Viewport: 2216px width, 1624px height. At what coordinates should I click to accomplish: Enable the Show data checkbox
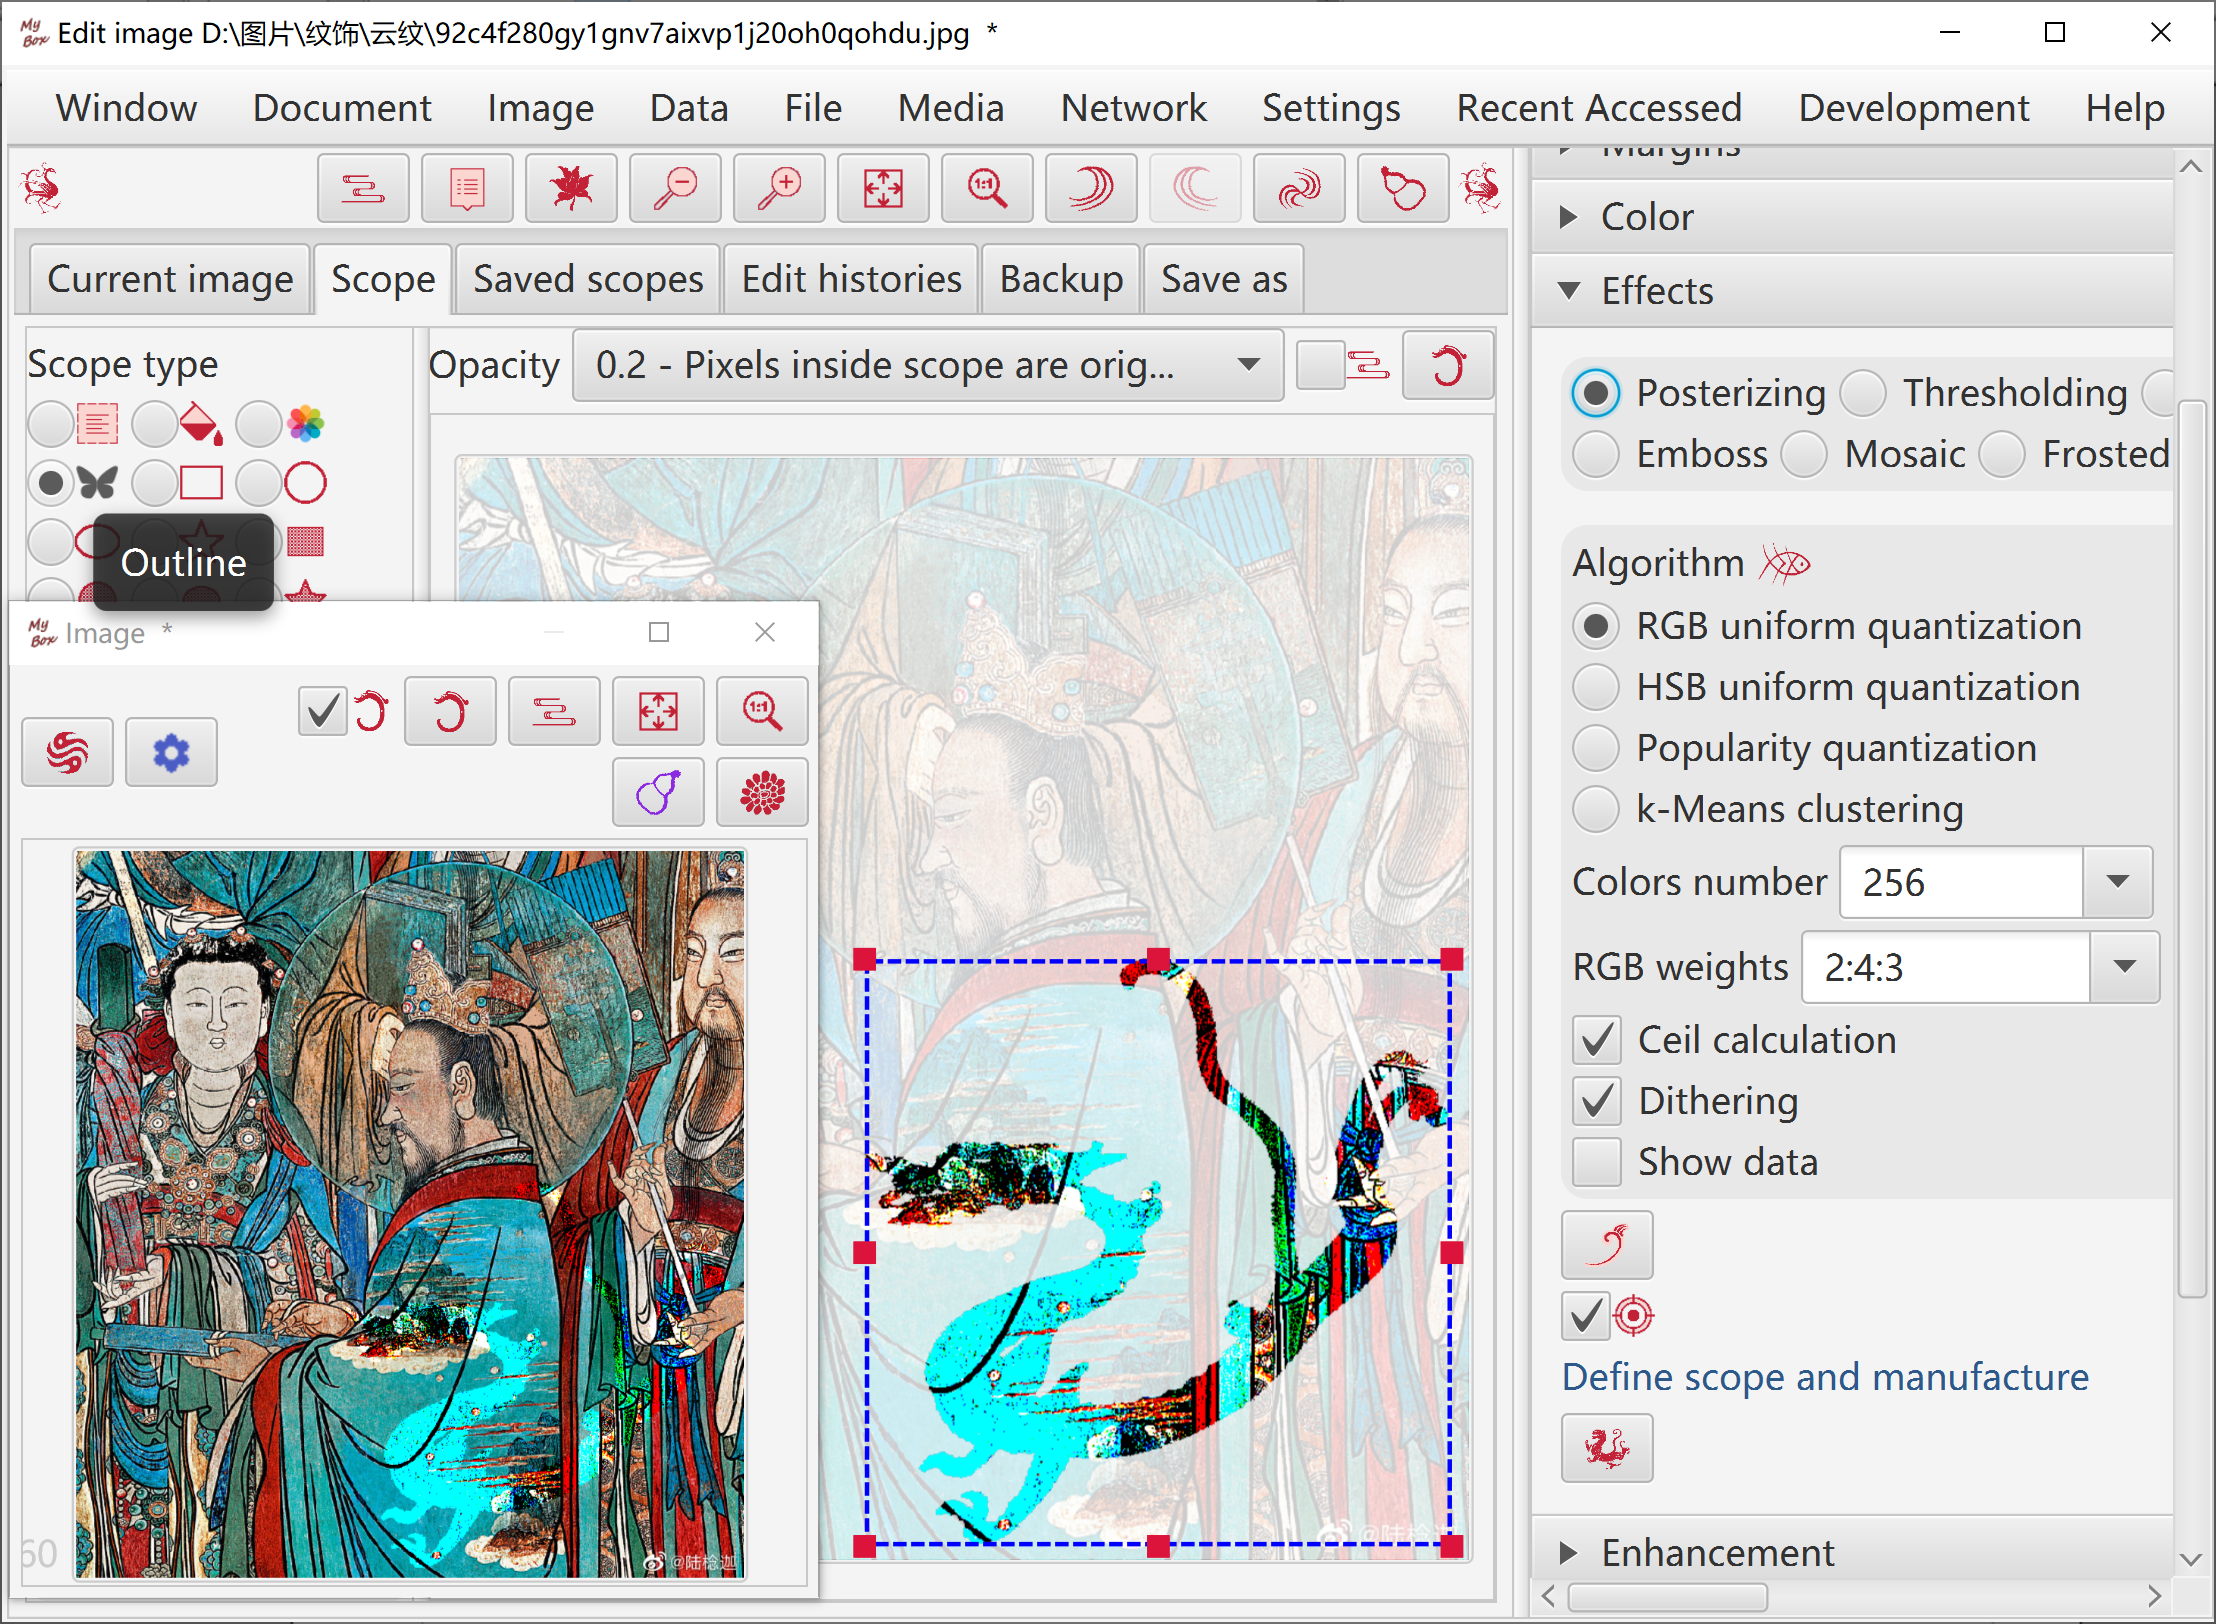click(1597, 1162)
